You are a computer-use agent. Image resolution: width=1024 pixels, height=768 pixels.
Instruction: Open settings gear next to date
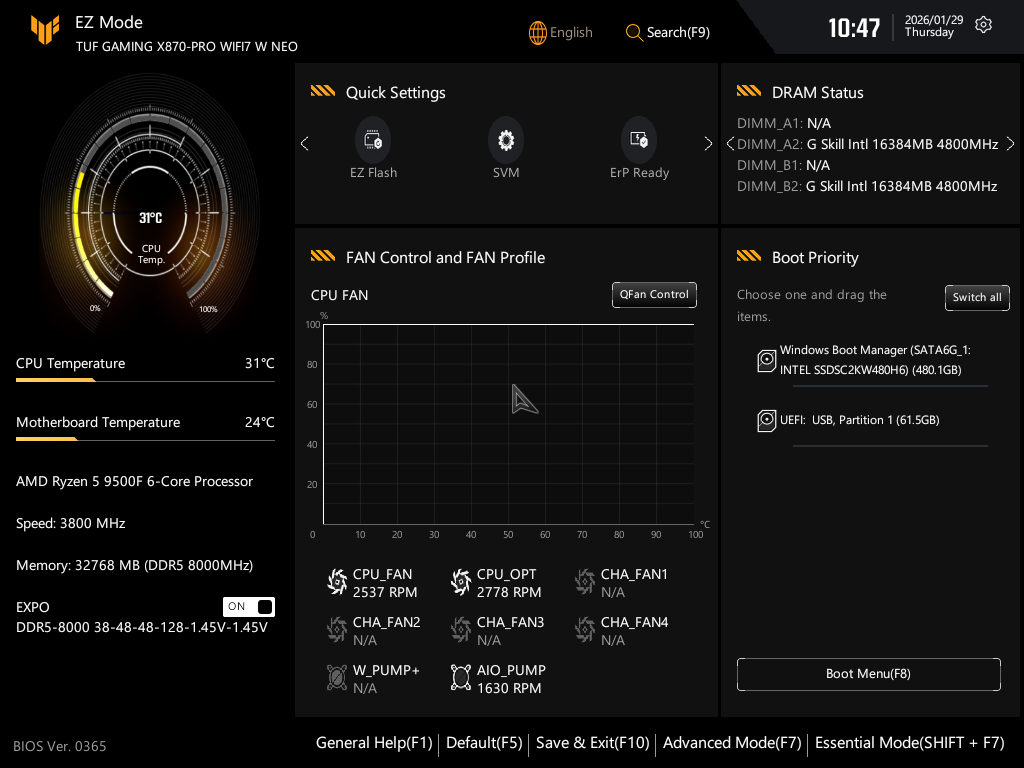[x=983, y=25]
